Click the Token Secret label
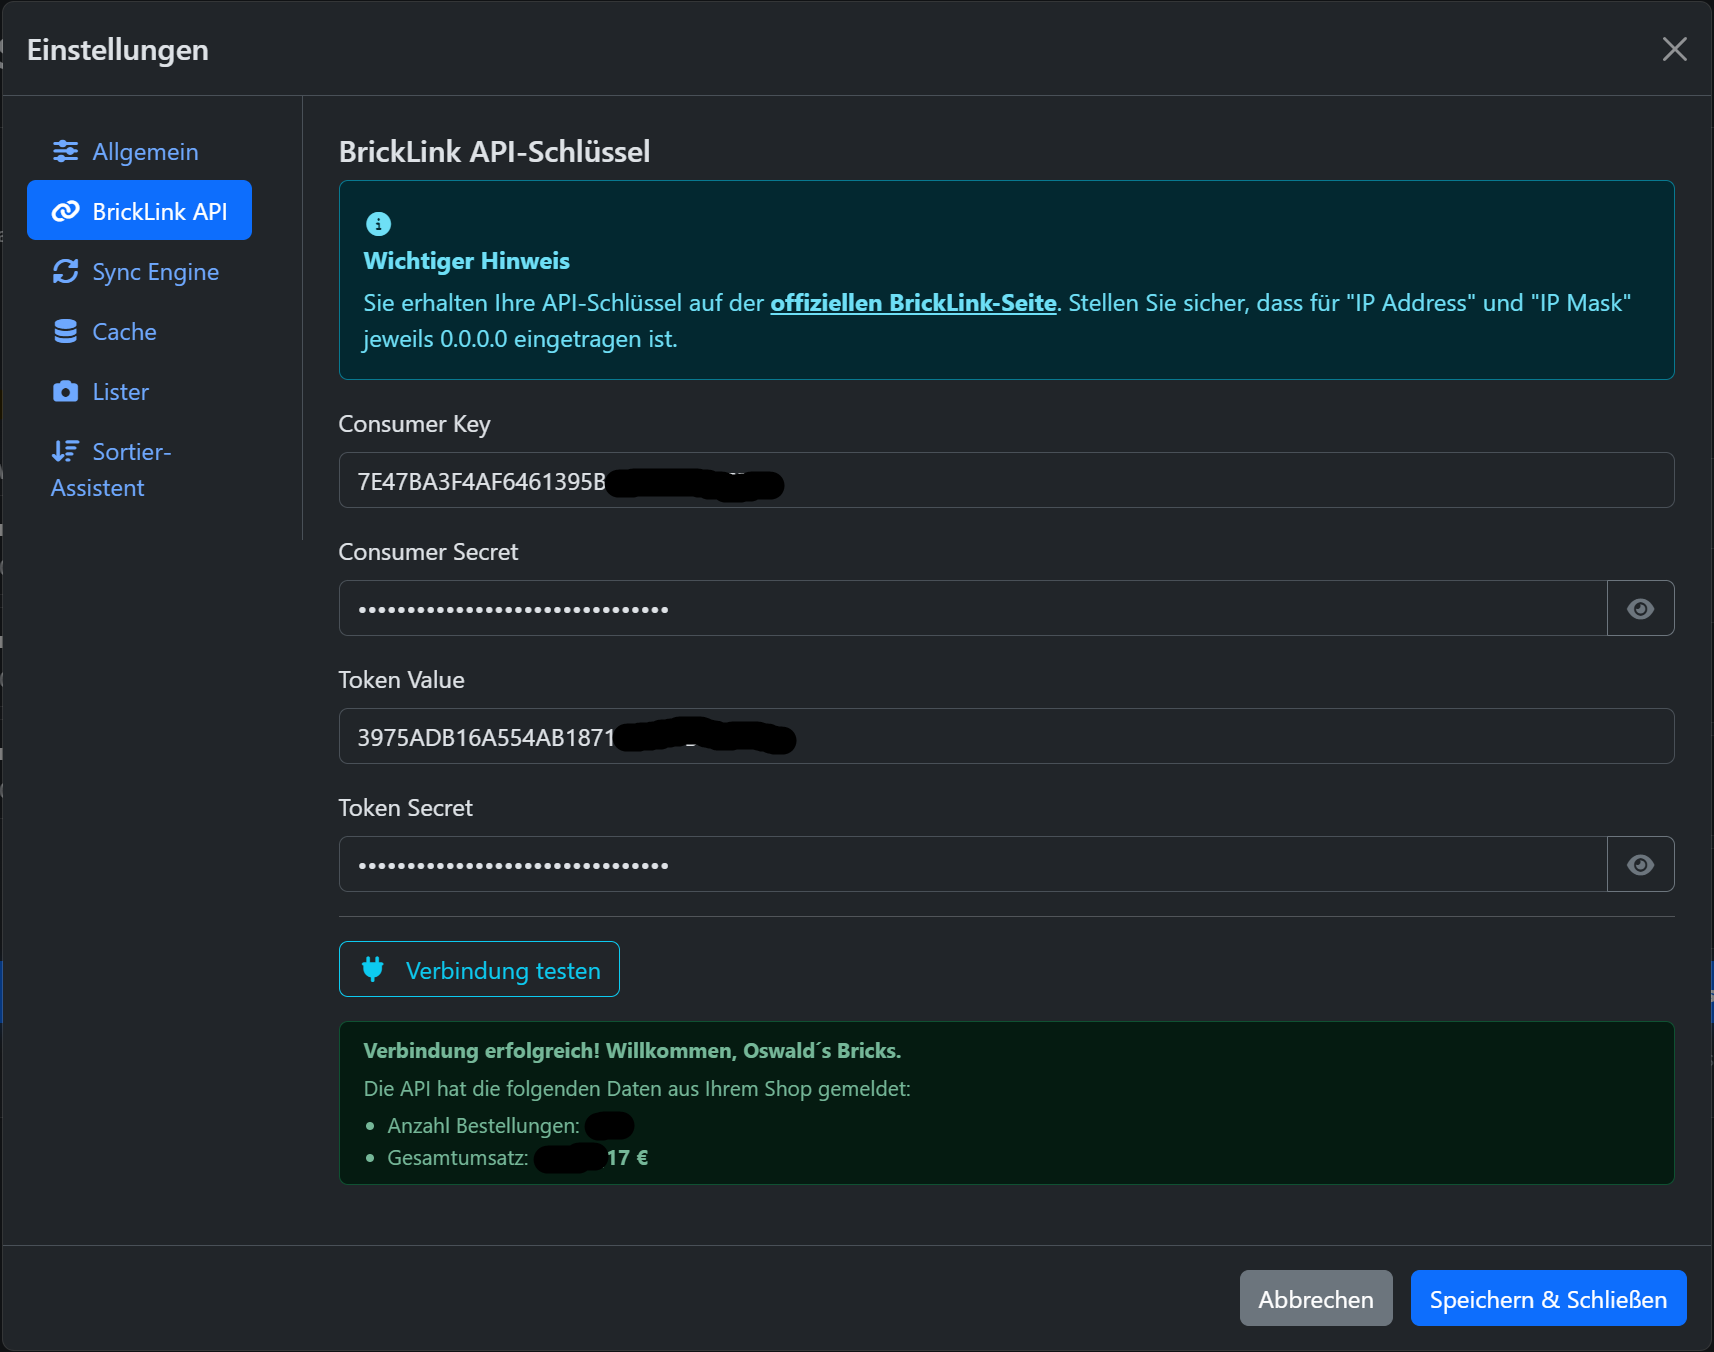Image resolution: width=1714 pixels, height=1352 pixels. (405, 808)
